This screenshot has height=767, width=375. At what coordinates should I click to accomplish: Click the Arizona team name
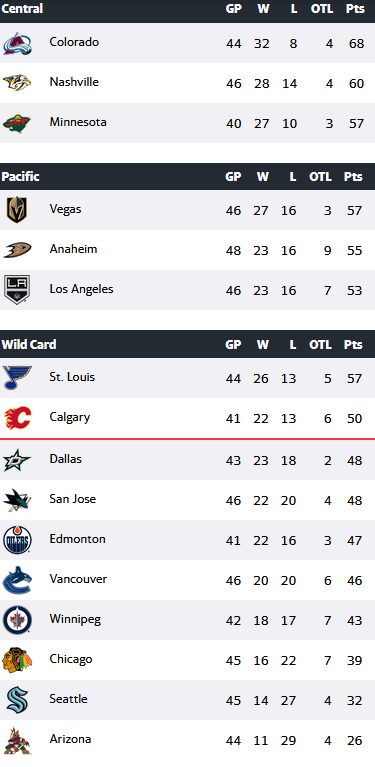pyautogui.click(x=70, y=739)
